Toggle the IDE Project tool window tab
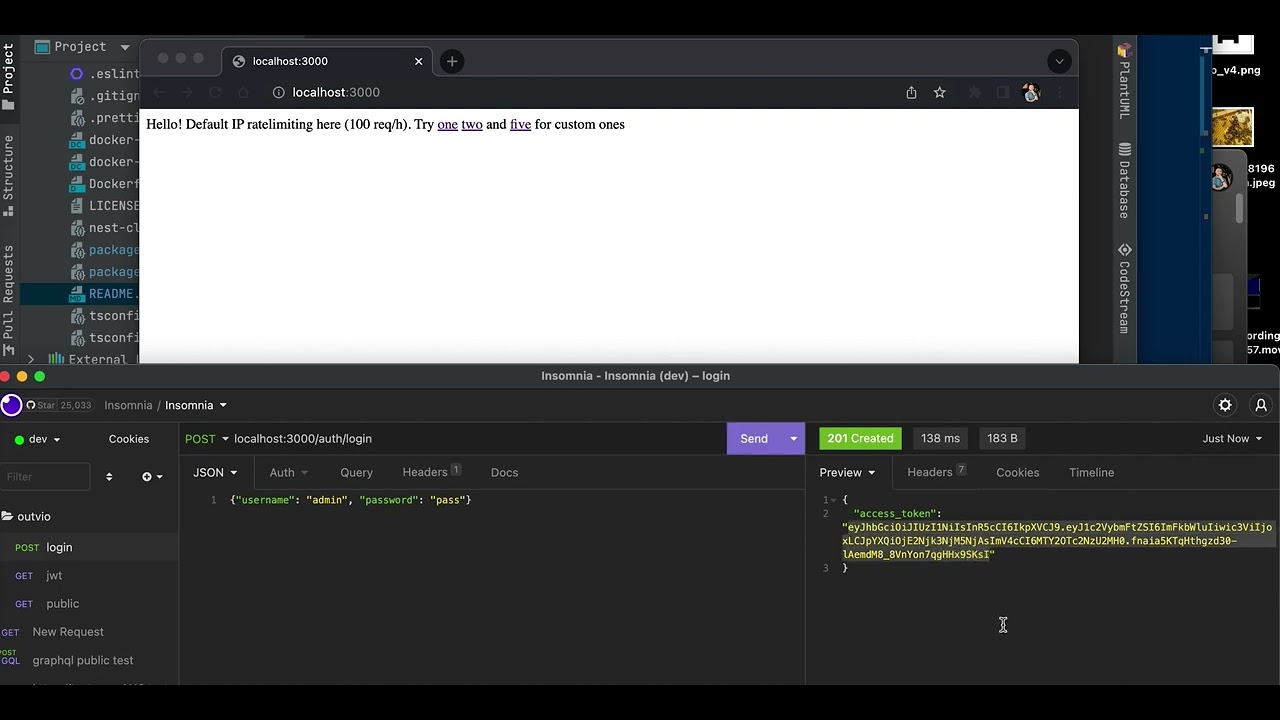This screenshot has width=1280, height=720. 9,75
